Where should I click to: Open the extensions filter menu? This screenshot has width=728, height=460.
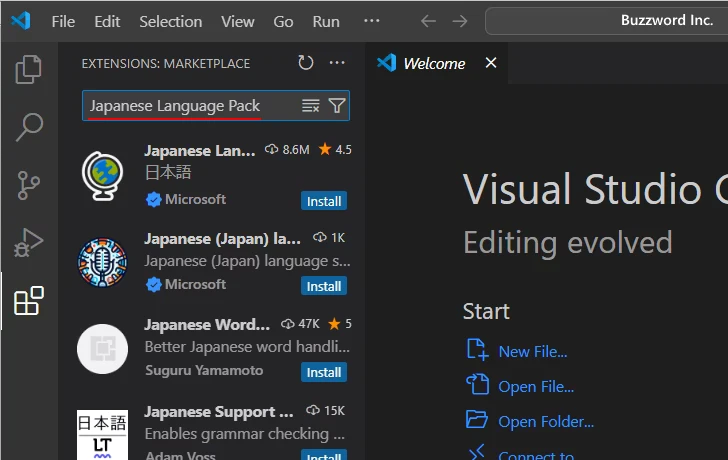point(337,105)
